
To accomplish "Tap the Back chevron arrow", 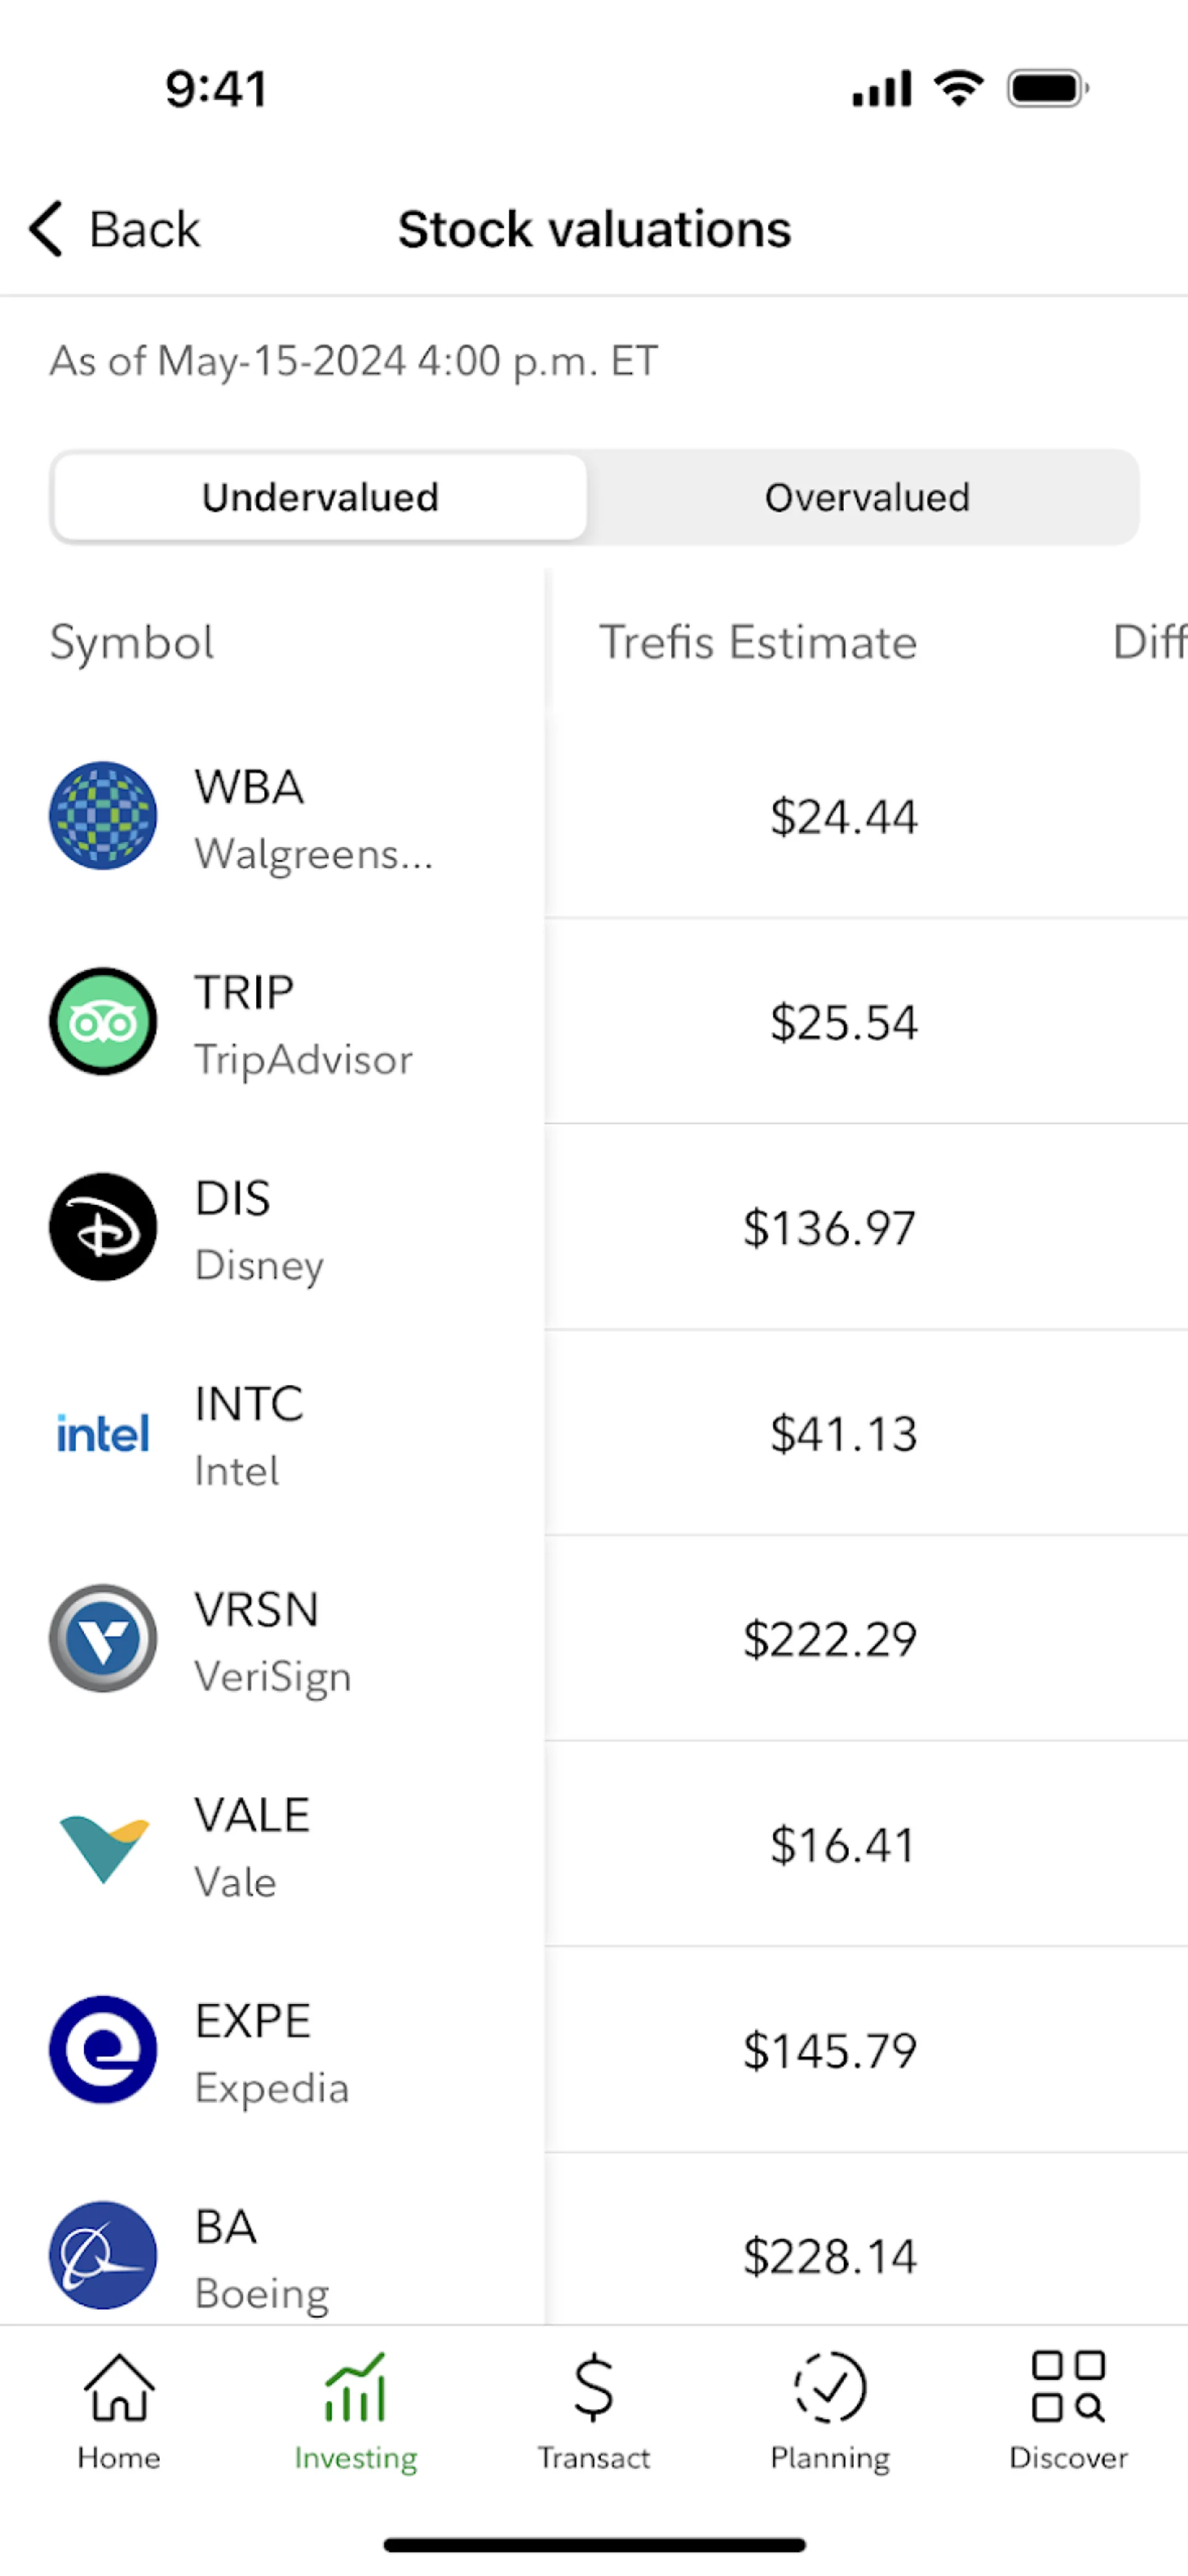I will pos(47,229).
